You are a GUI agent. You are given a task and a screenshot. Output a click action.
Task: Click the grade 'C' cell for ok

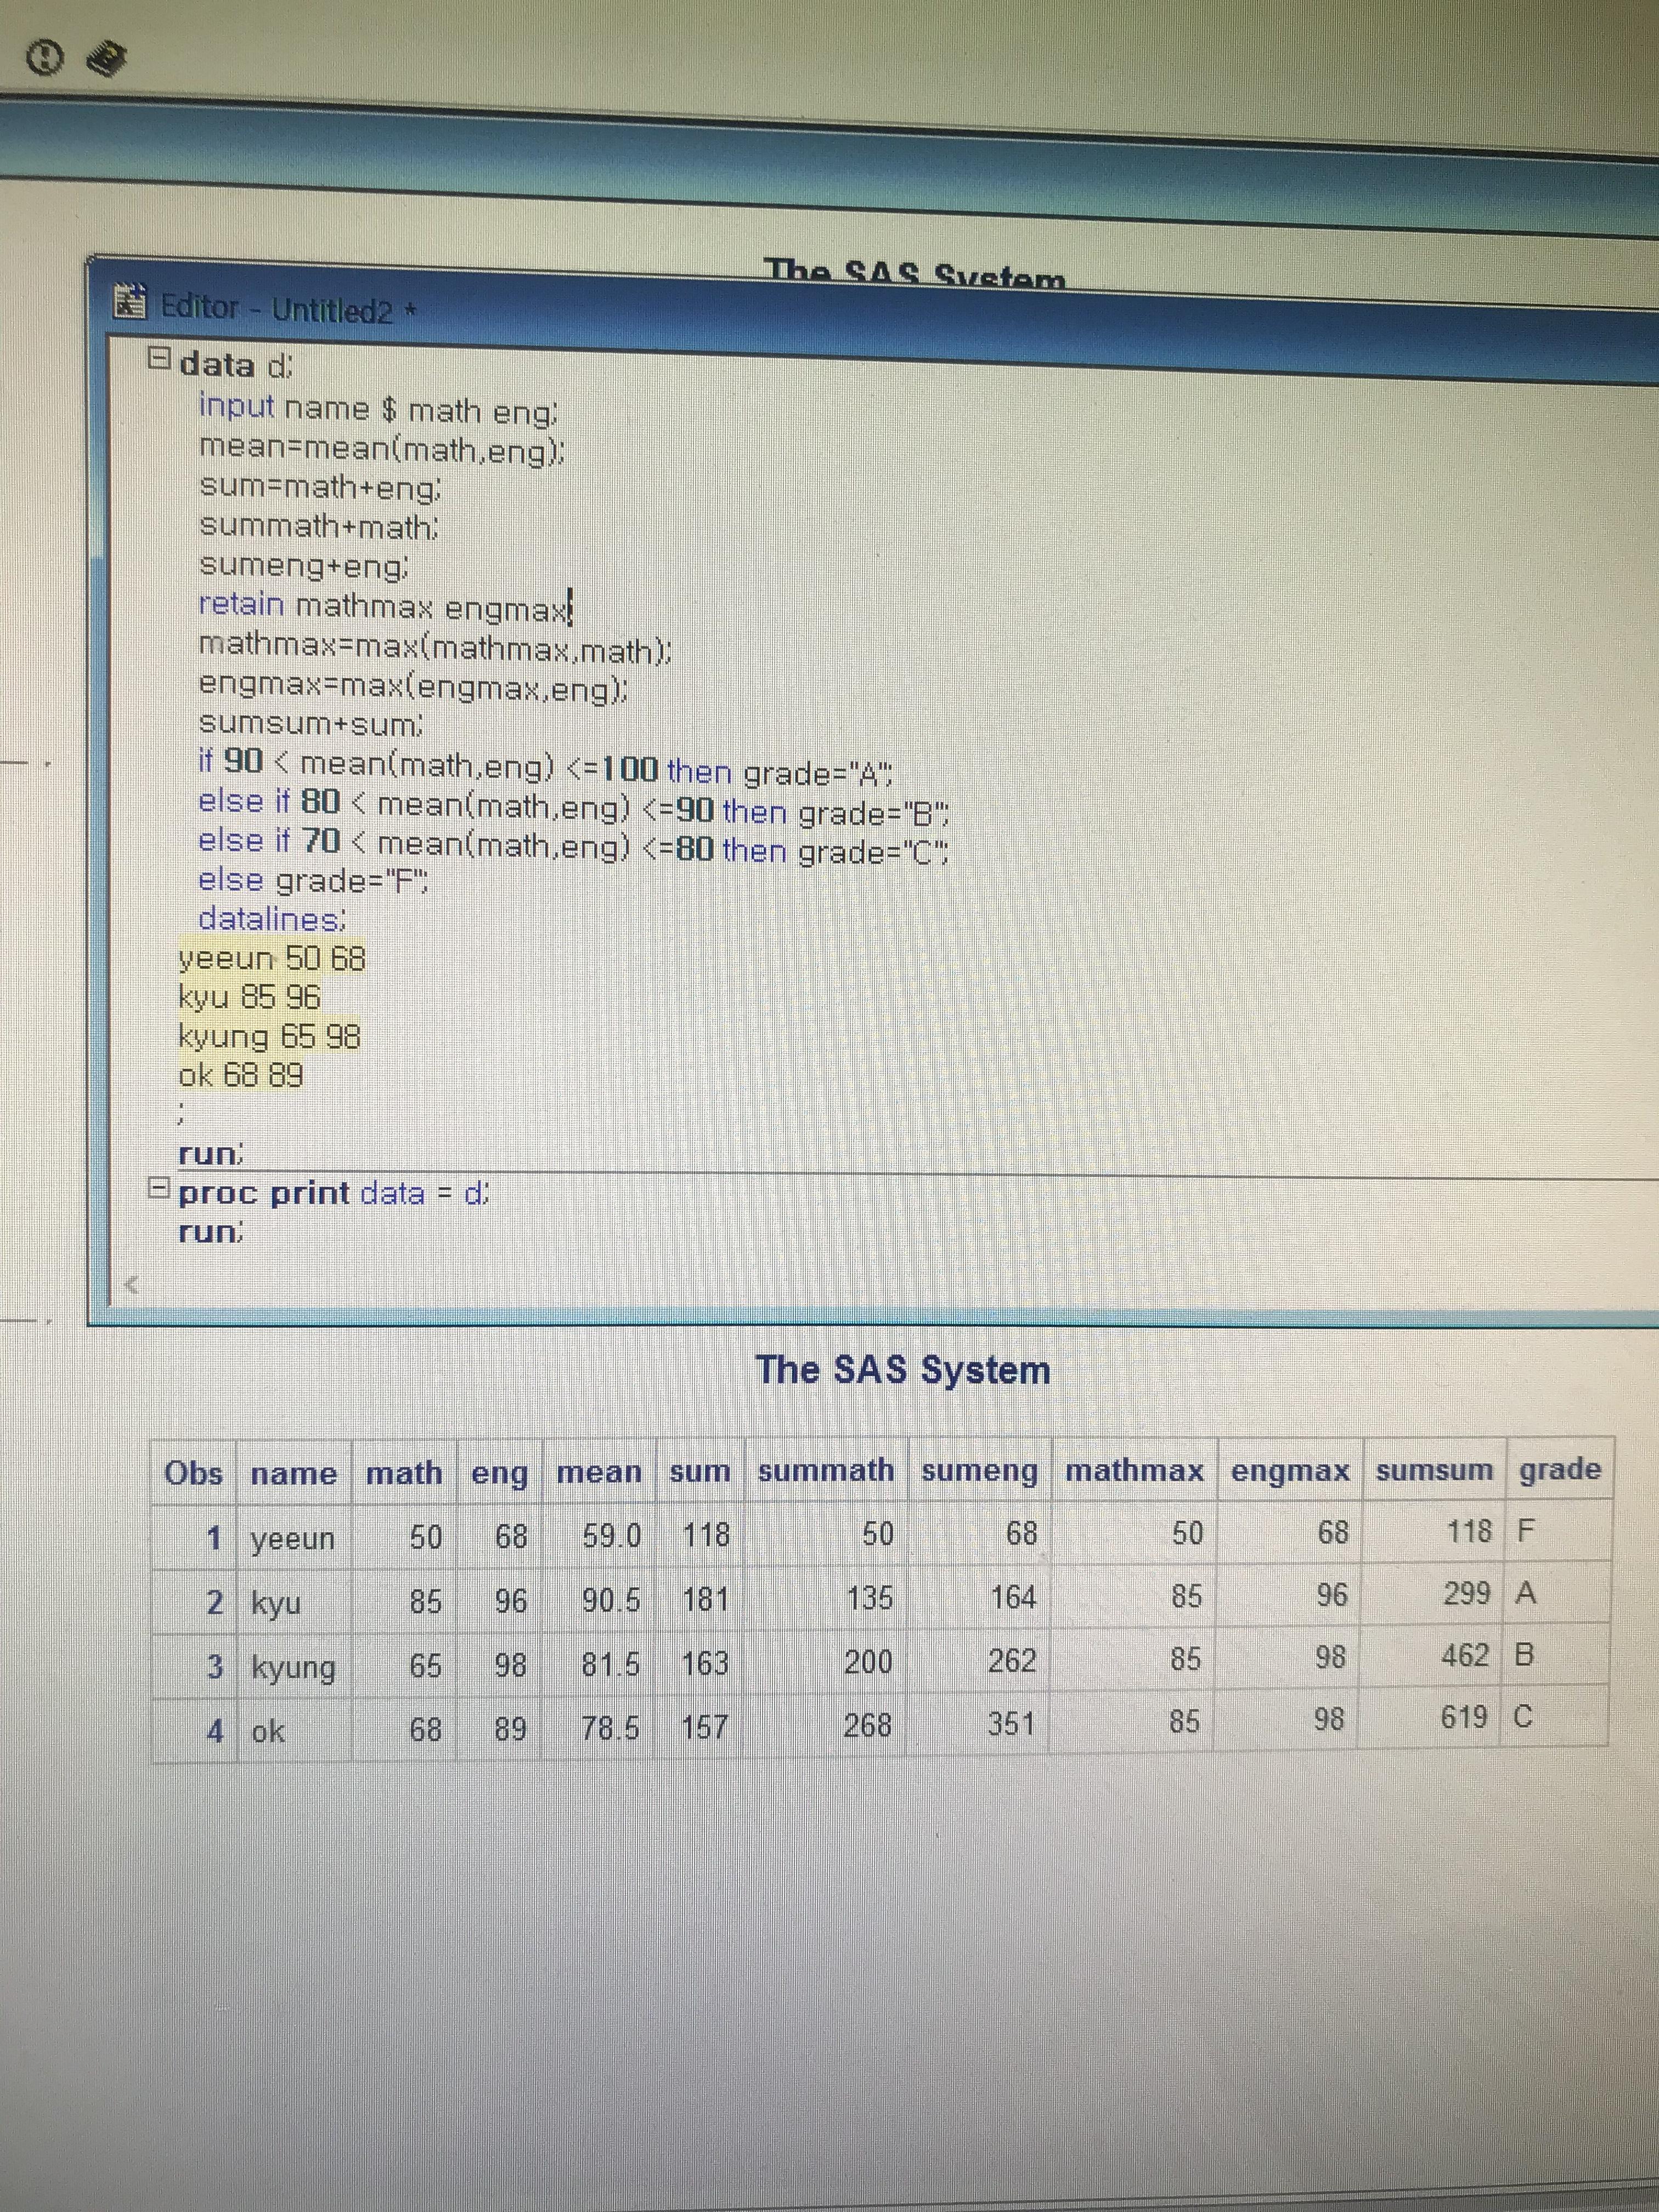pyautogui.click(x=1523, y=1718)
